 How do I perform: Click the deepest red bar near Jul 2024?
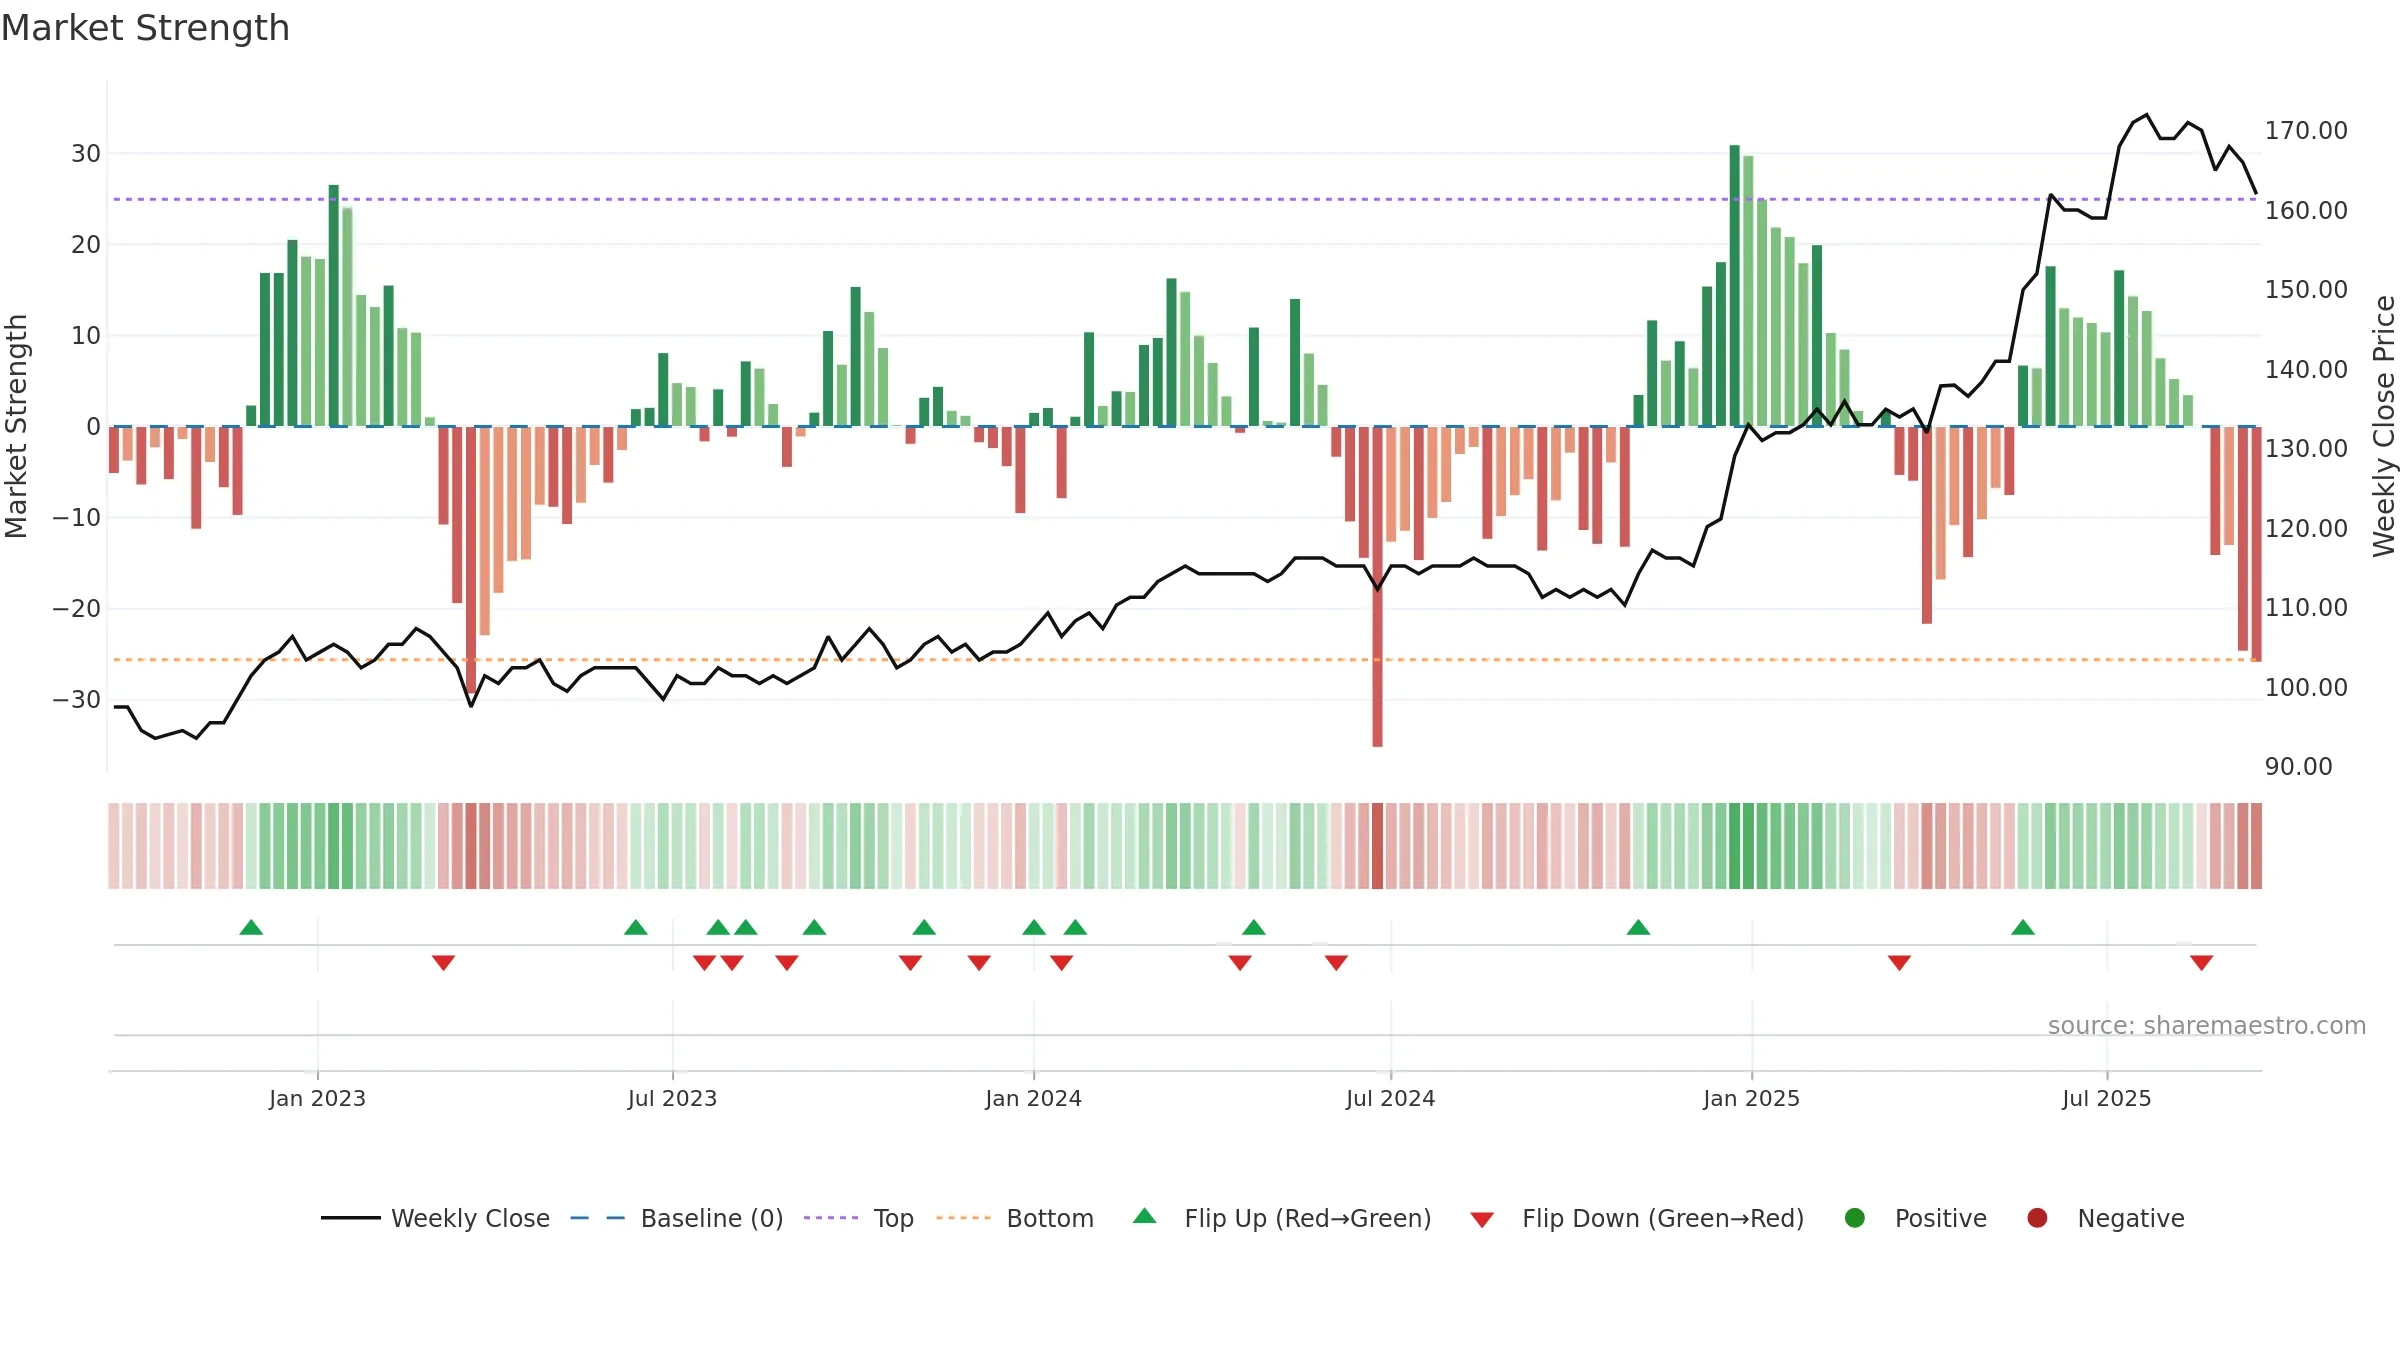click(x=1377, y=586)
